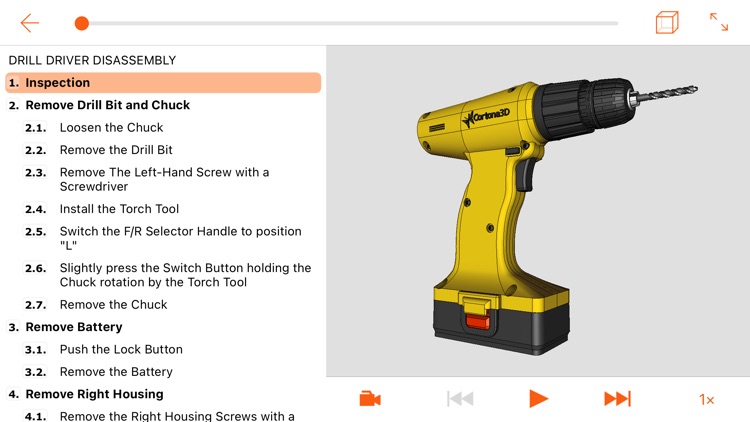Move the orange progress slider handle
The image size is (750, 422).
tap(82, 23)
